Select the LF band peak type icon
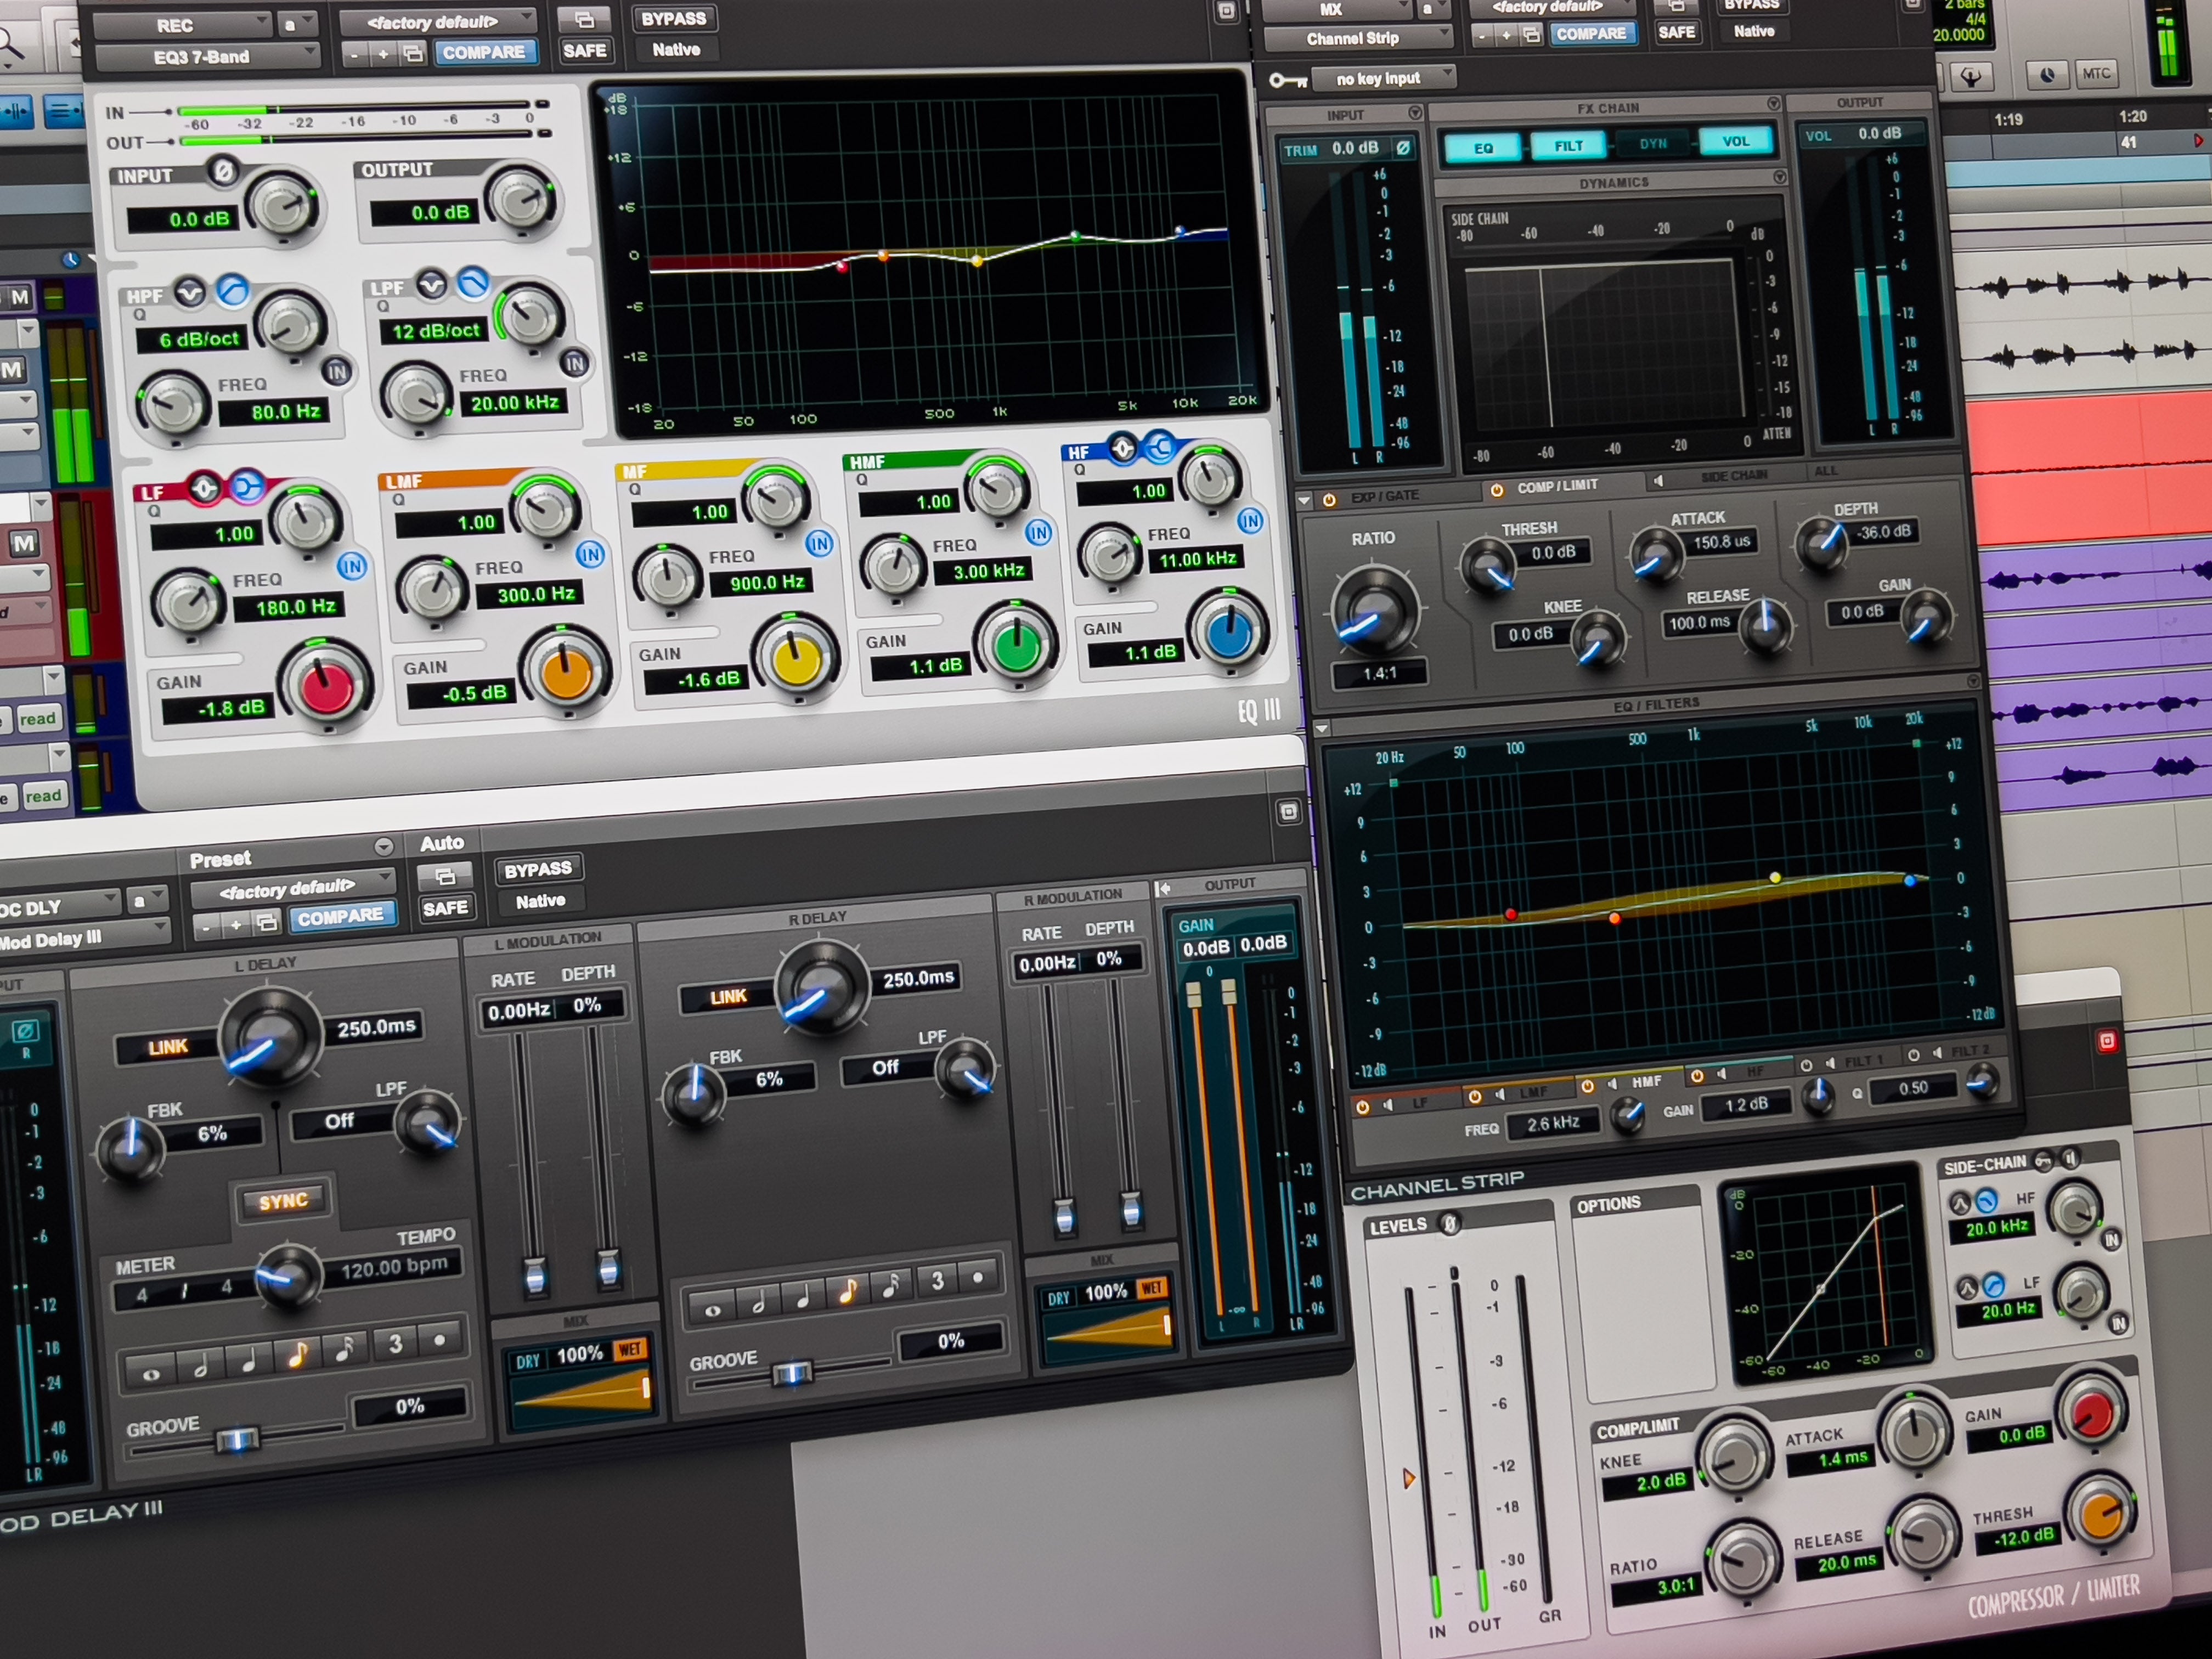2212x1659 pixels. tap(204, 488)
